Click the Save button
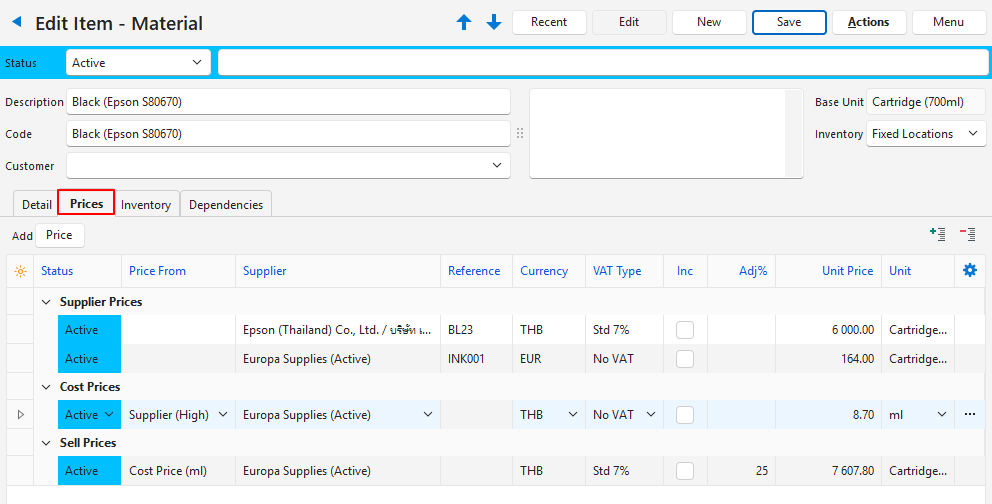Screen dimensions: 992x504 click(x=789, y=22)
